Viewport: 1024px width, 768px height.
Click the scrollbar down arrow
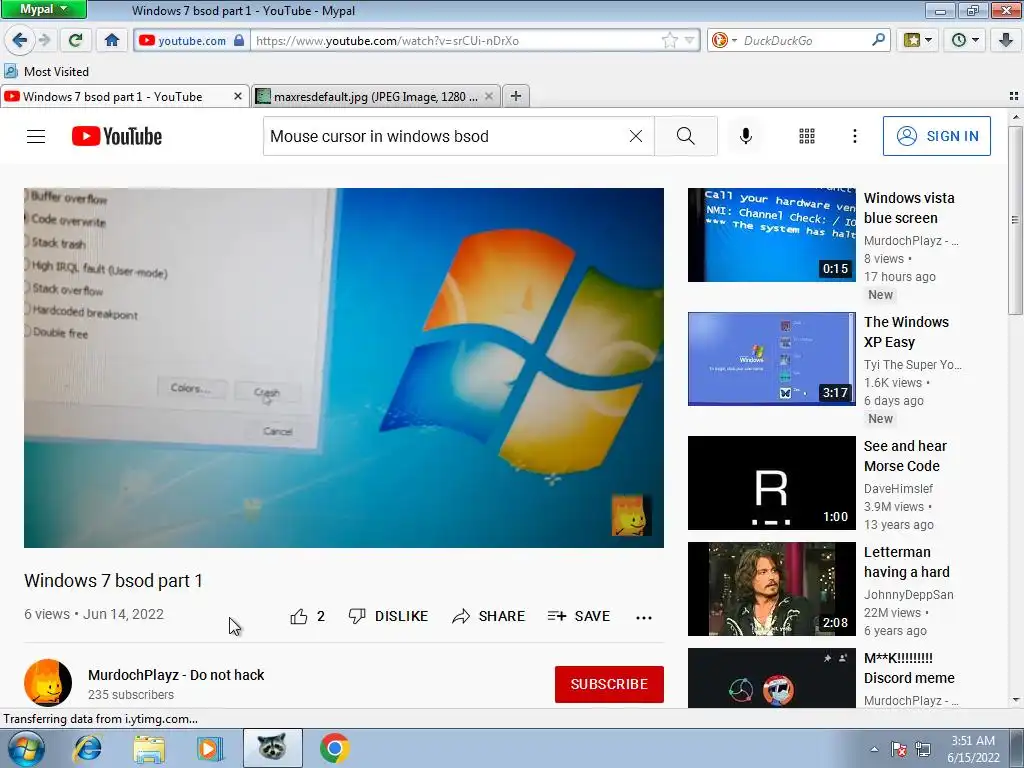pyautogui.click(x=1015, y=700)
